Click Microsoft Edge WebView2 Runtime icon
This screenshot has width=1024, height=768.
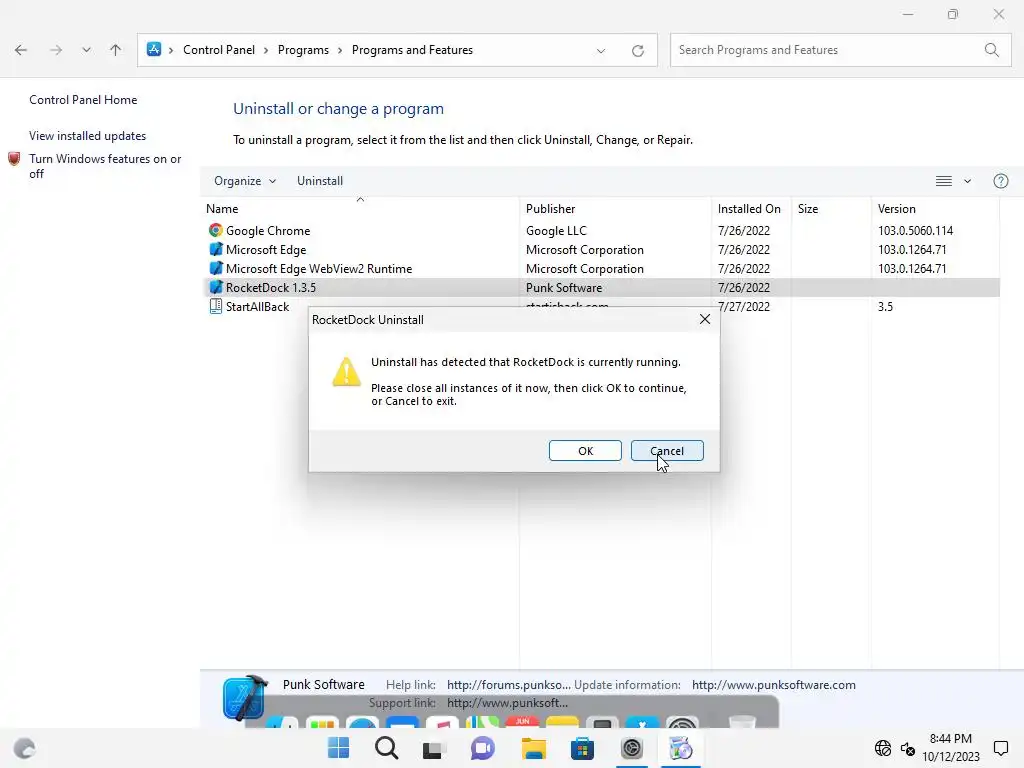pyautogui.click(x=216, y=268)
